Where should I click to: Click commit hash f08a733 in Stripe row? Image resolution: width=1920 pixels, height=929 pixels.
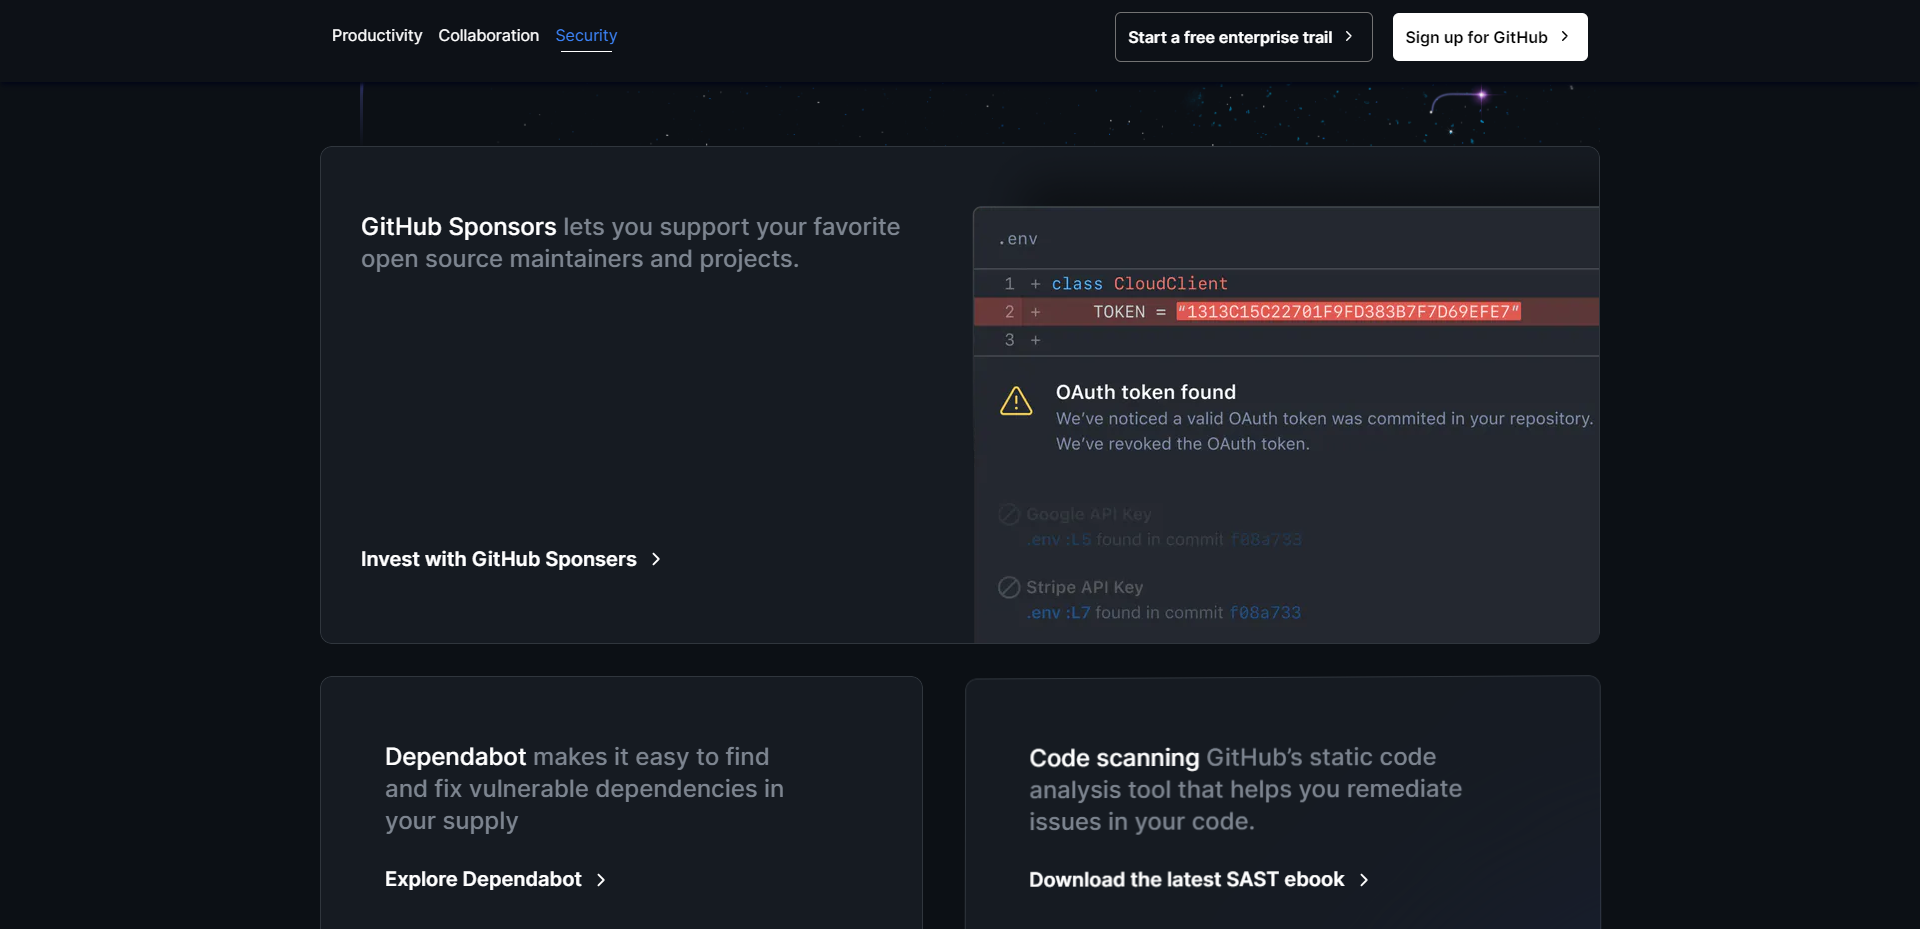pos(1265,612)
